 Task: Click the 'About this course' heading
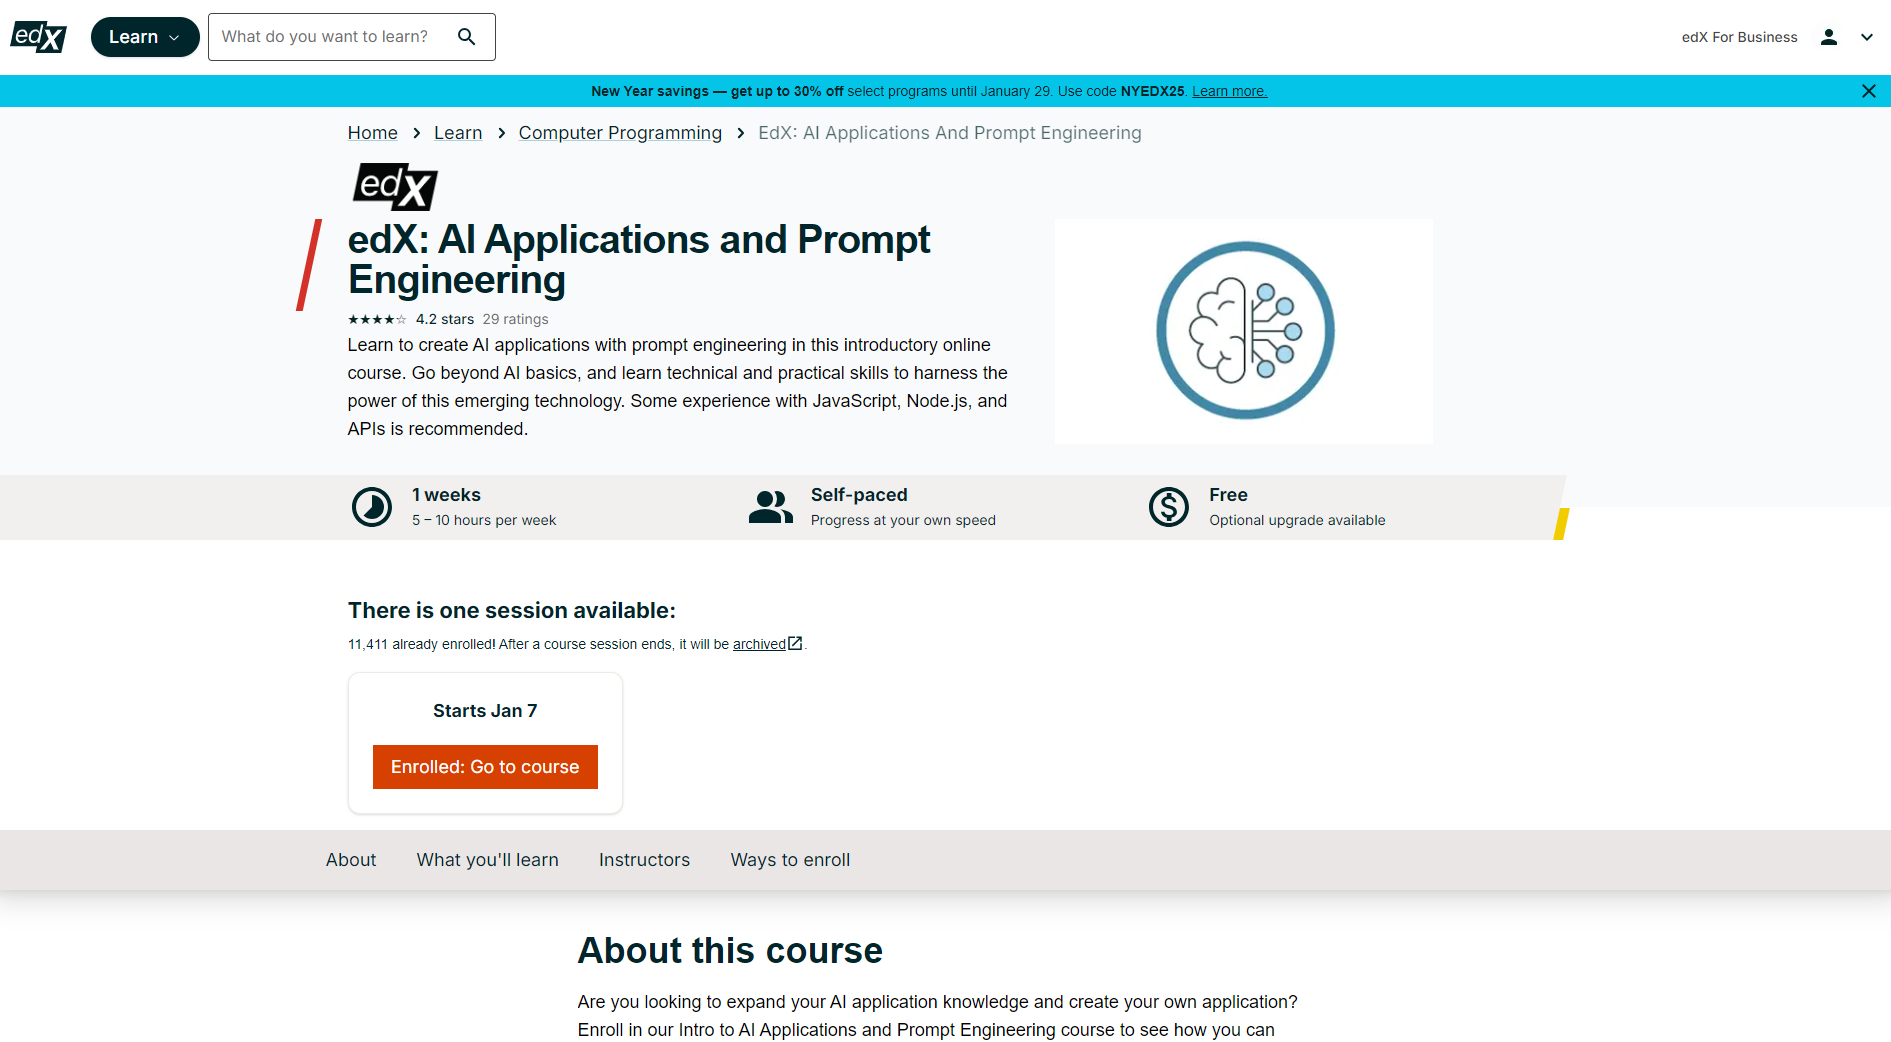coord(730,951)
